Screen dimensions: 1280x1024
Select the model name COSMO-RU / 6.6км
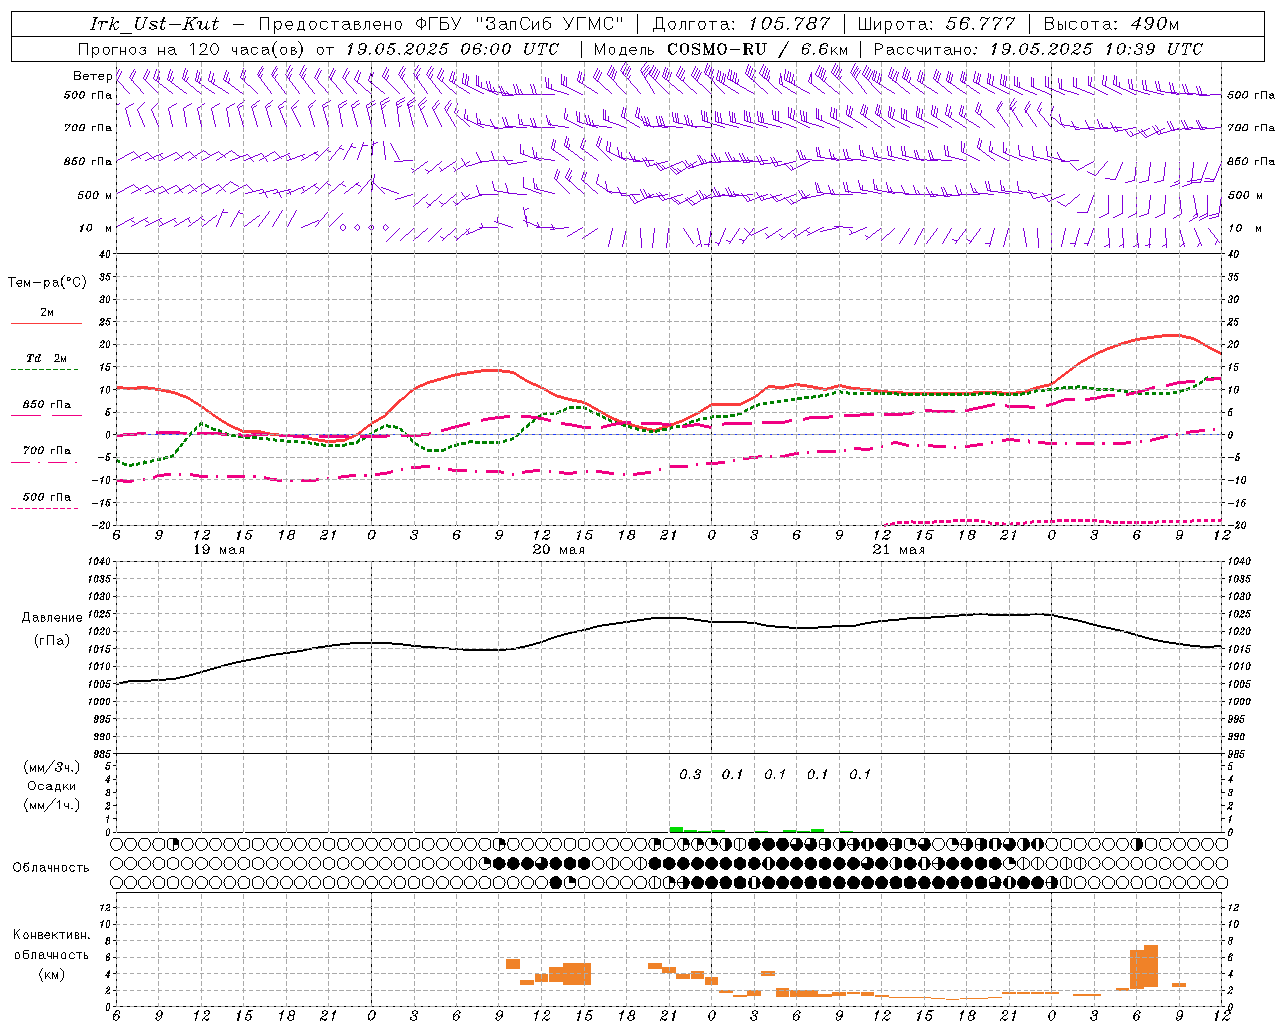(758, 49)
